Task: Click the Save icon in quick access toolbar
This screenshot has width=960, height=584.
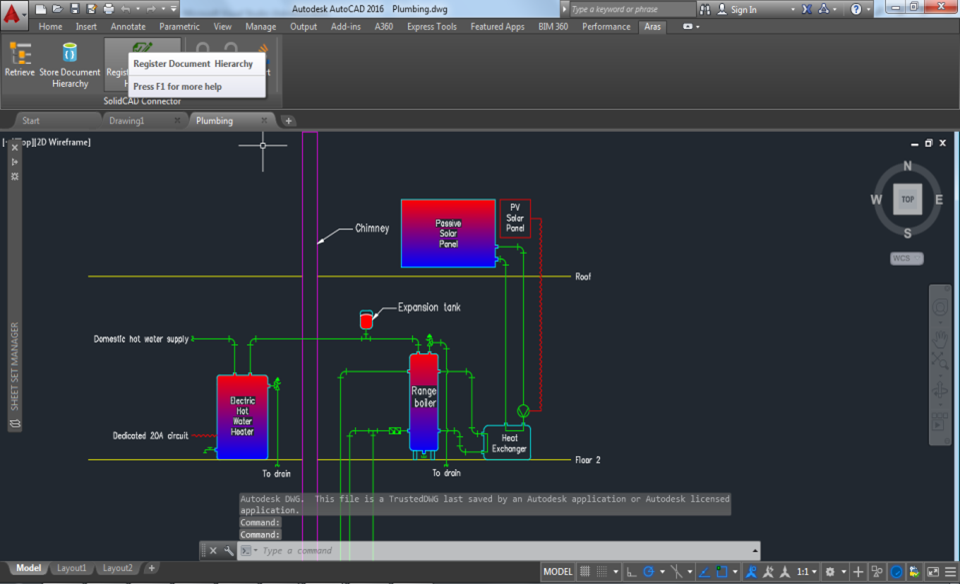Action: coord(75,9)
